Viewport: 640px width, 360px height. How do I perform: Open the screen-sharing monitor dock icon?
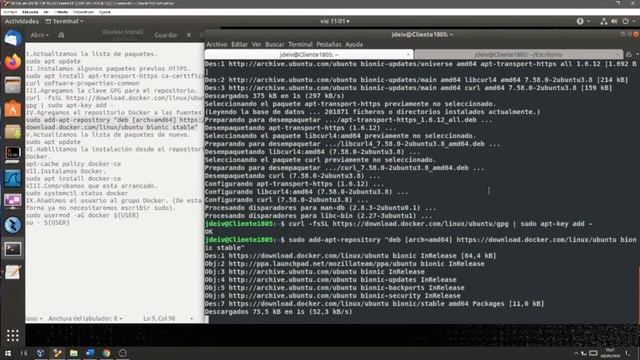pos(13,202)
